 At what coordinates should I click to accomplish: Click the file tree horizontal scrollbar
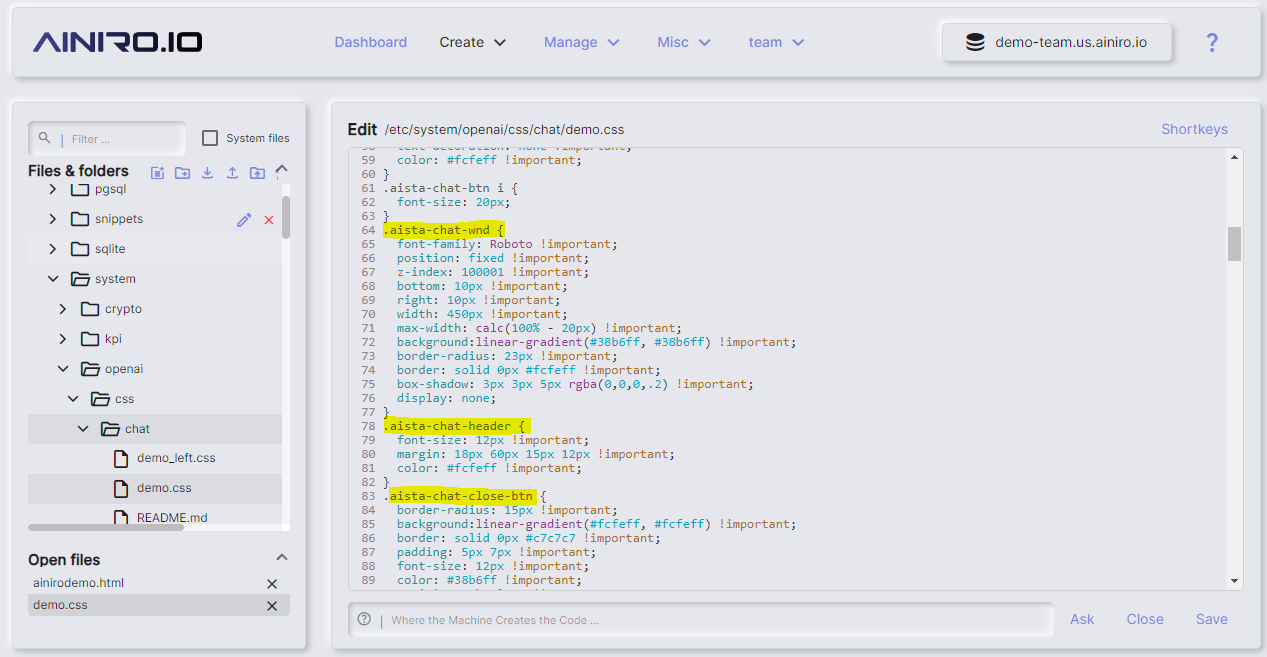(x=106, y=527)
